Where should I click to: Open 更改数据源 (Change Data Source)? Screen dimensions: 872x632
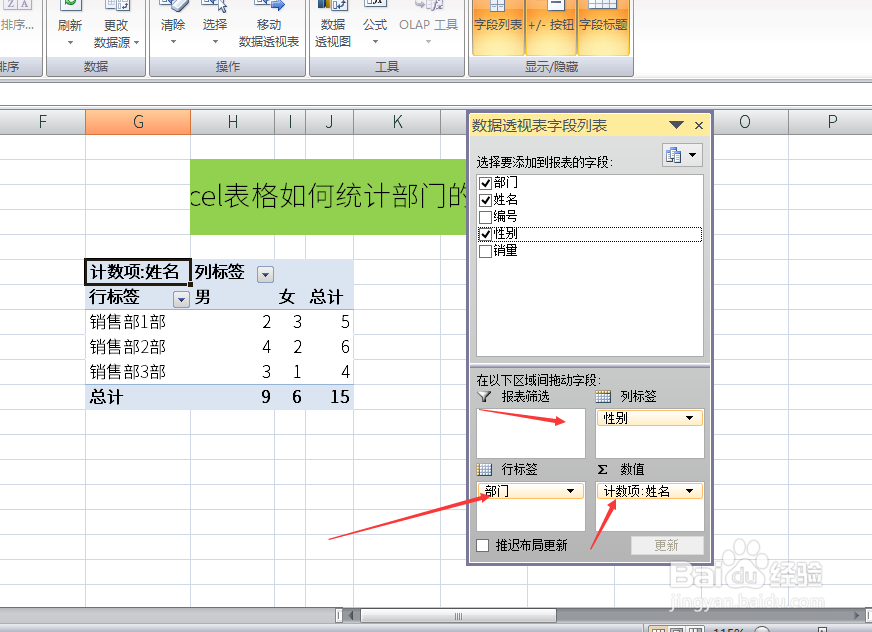(x=116, y=25)
